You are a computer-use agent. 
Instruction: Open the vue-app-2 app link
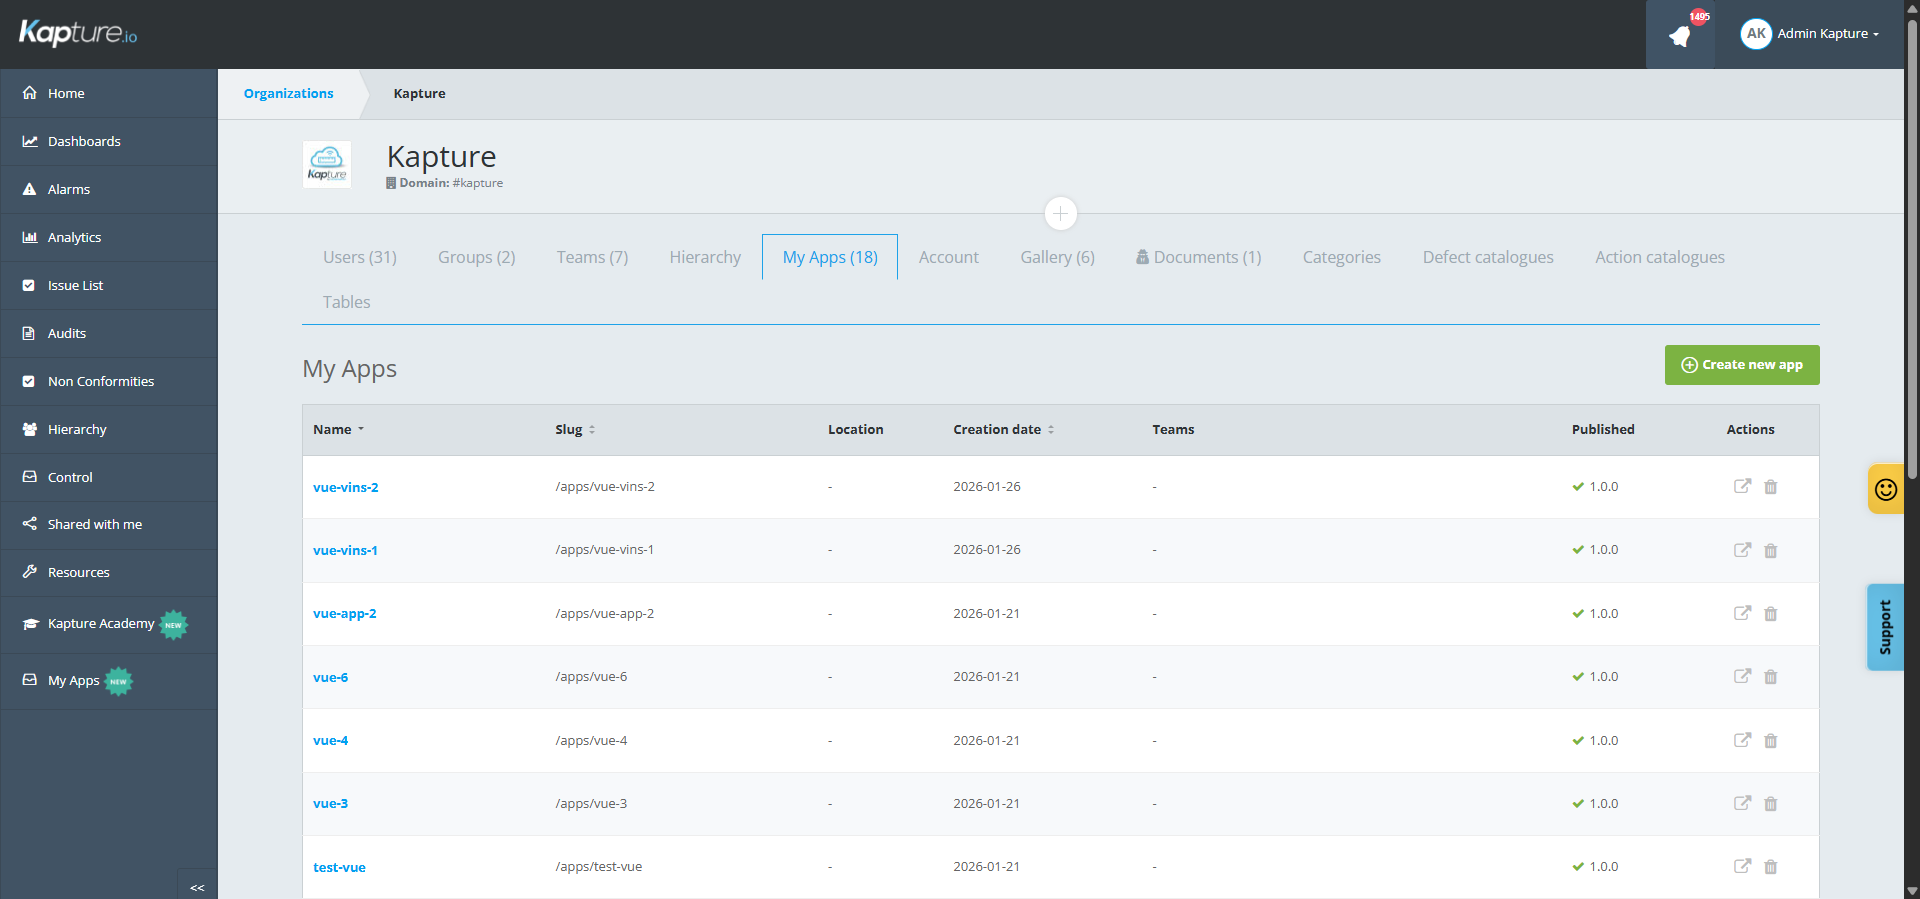point(345,613)
